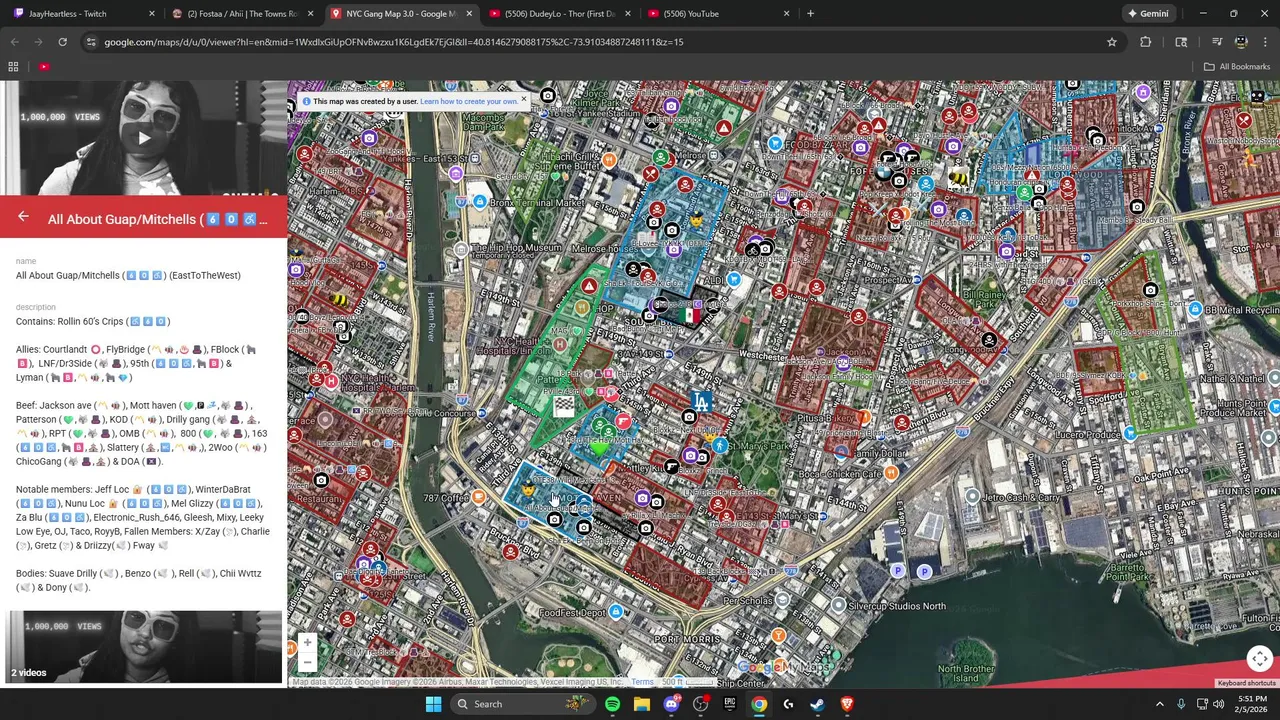Open the '2 videos' thumbnail at panel bottom

click(x=143, y=647)
